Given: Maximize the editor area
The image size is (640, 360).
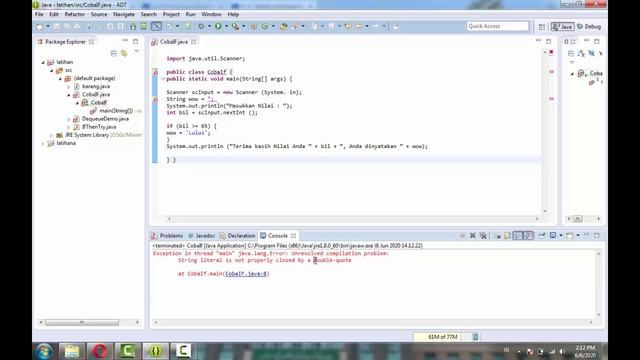Looking at the screenshot, I should pyautogui.click(x=549, y=41).
